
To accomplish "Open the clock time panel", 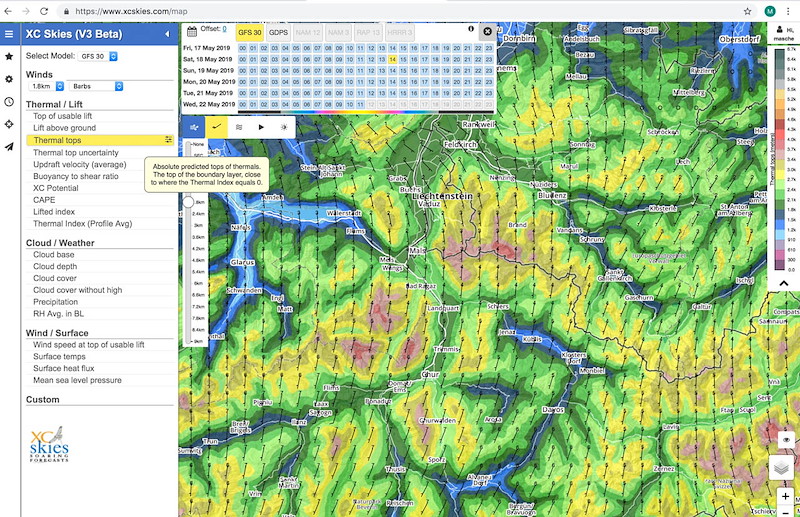I will click(x=9, y=102).
